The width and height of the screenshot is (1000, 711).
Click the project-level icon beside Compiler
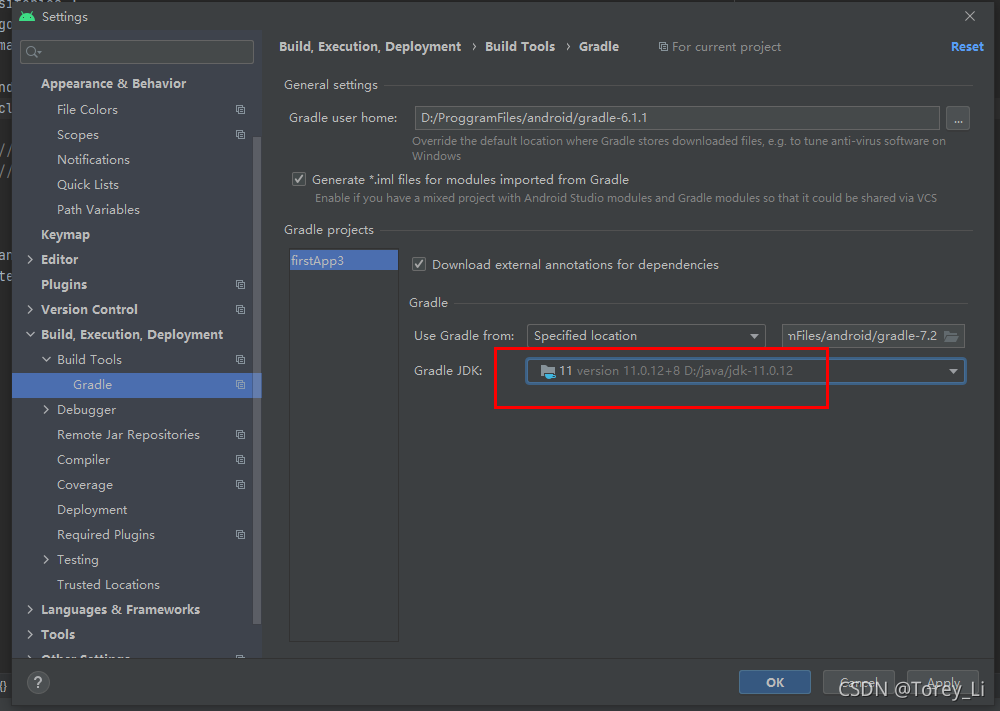click(x=240, y=460)
